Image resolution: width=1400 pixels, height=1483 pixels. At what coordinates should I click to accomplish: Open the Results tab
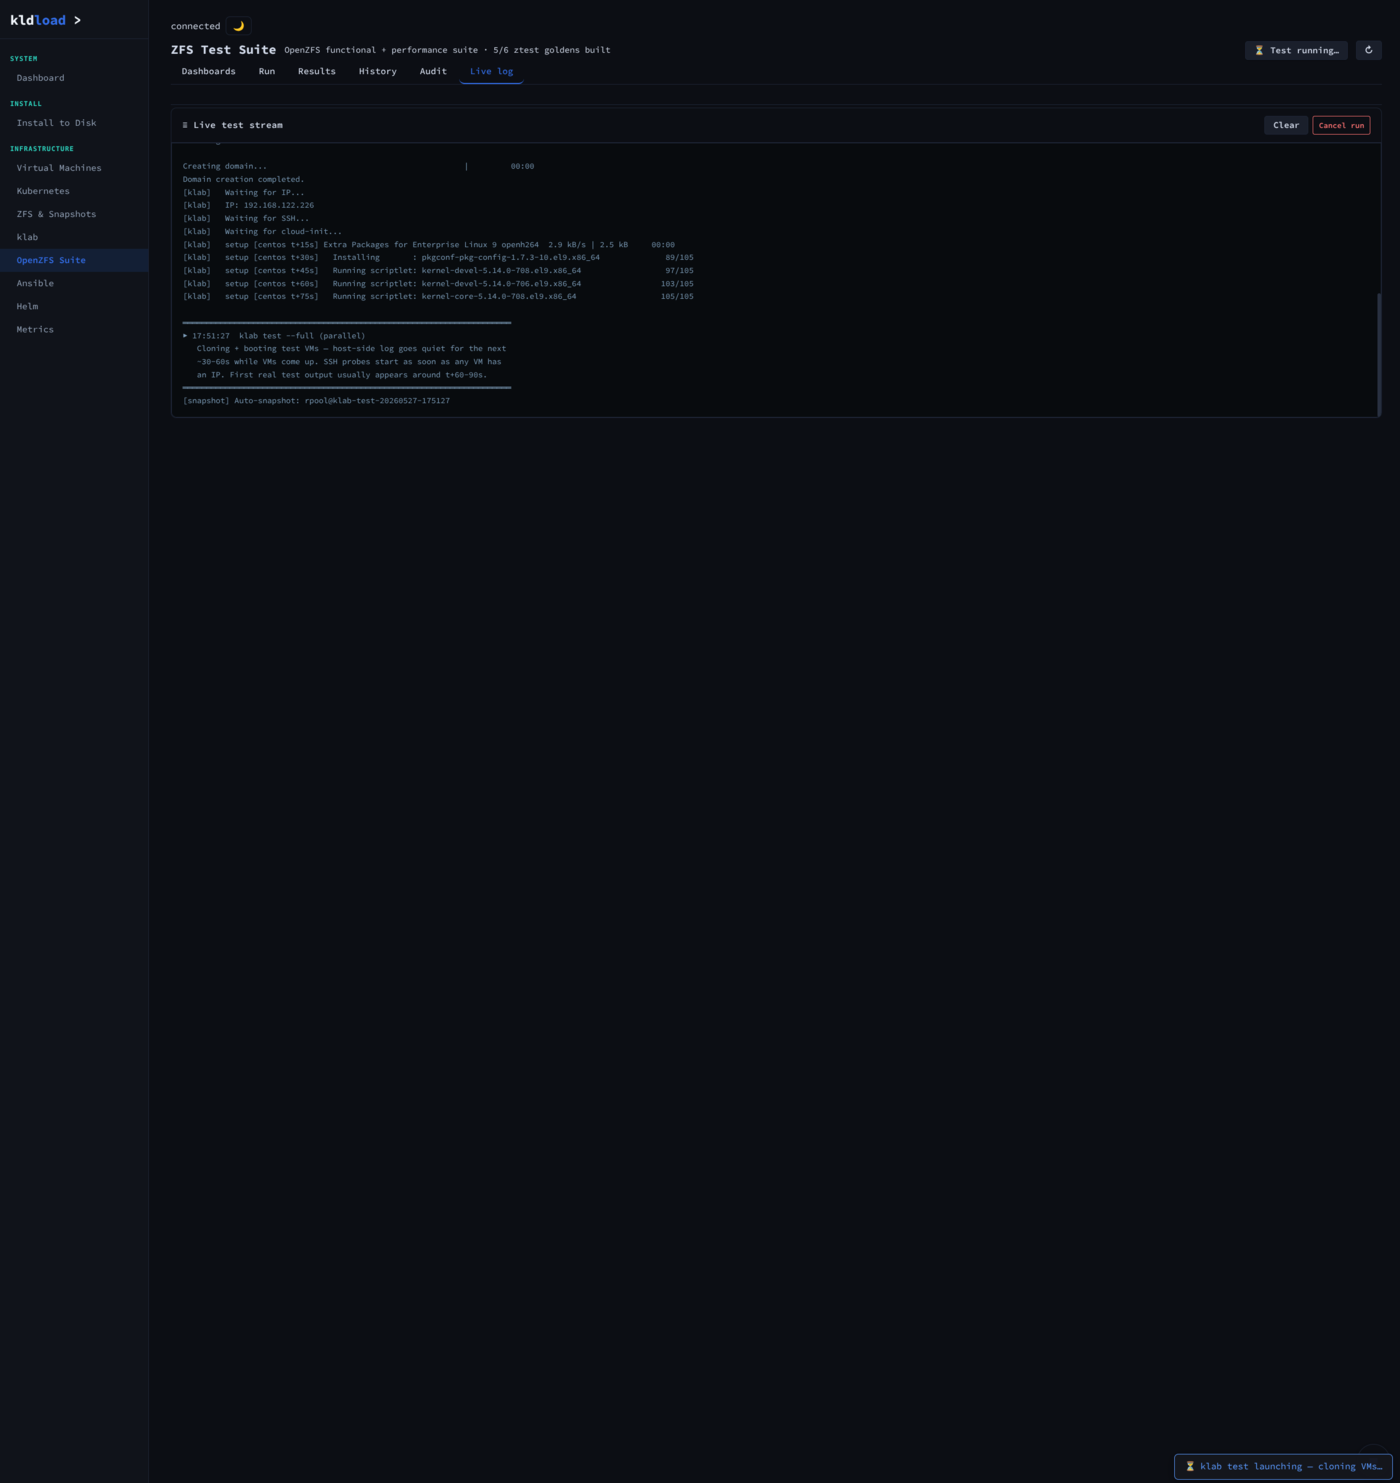[317, 71]
